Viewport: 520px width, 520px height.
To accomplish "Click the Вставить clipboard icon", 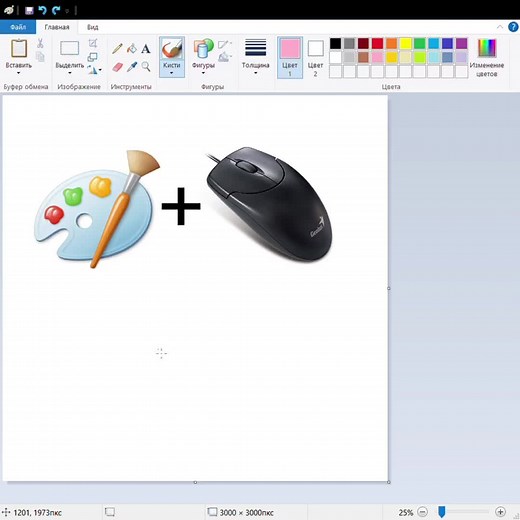I will tap(19, 49).
